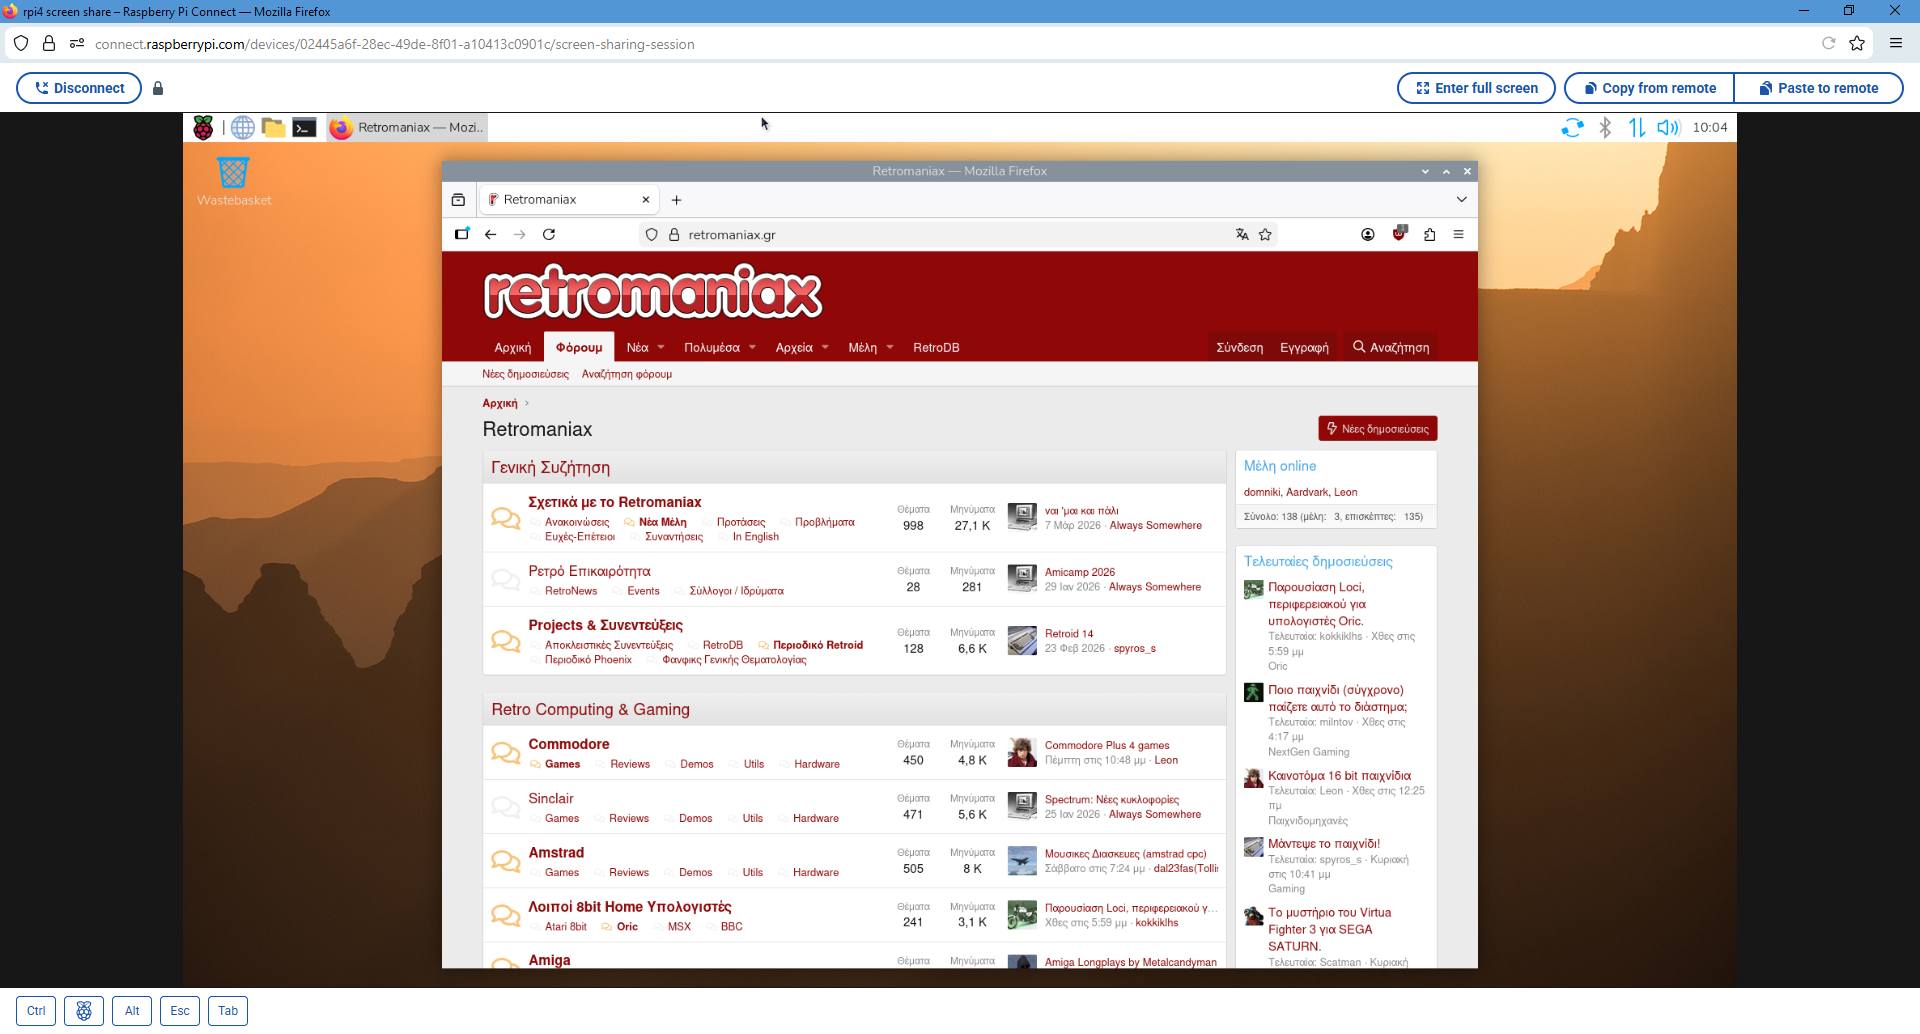
Task: Bookmark page with the star icon in remote Firefox
Action: click(1265, 235)
